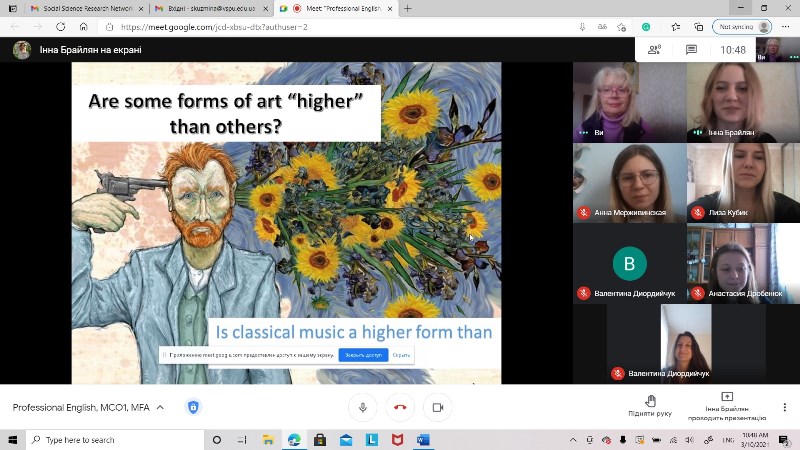
Task: Open the Favorites list
Action: pyautogui.click(x=676, y=27)
